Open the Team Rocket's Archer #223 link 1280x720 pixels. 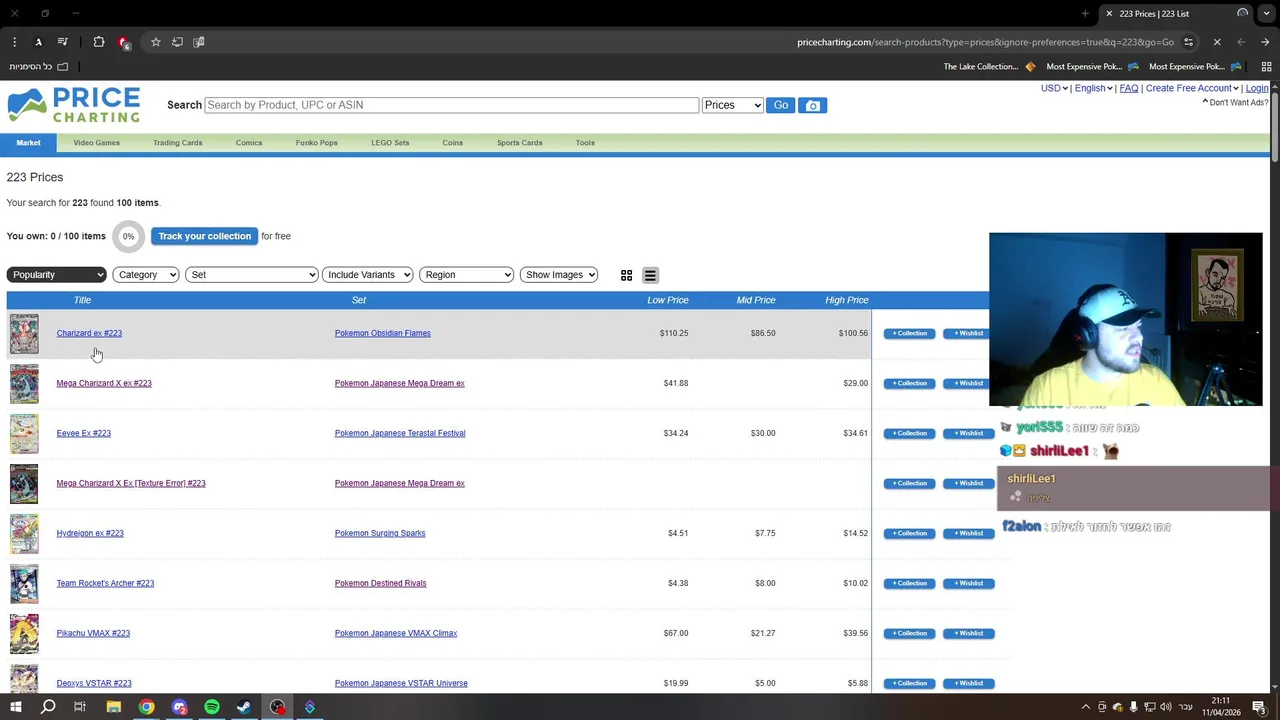pyautogui.click(x=105, y=583)
